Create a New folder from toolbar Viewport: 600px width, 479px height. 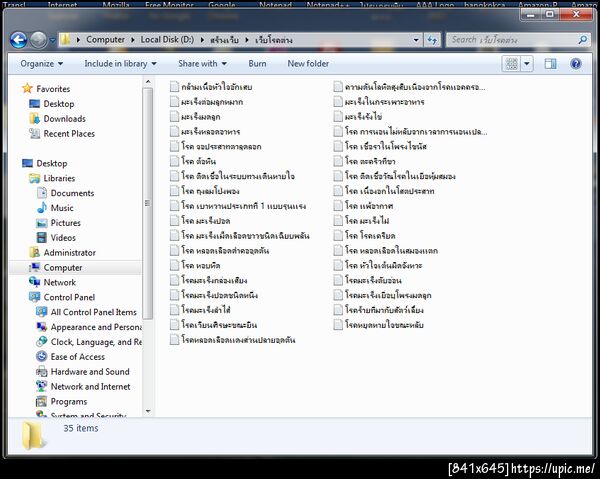(308, 64)
